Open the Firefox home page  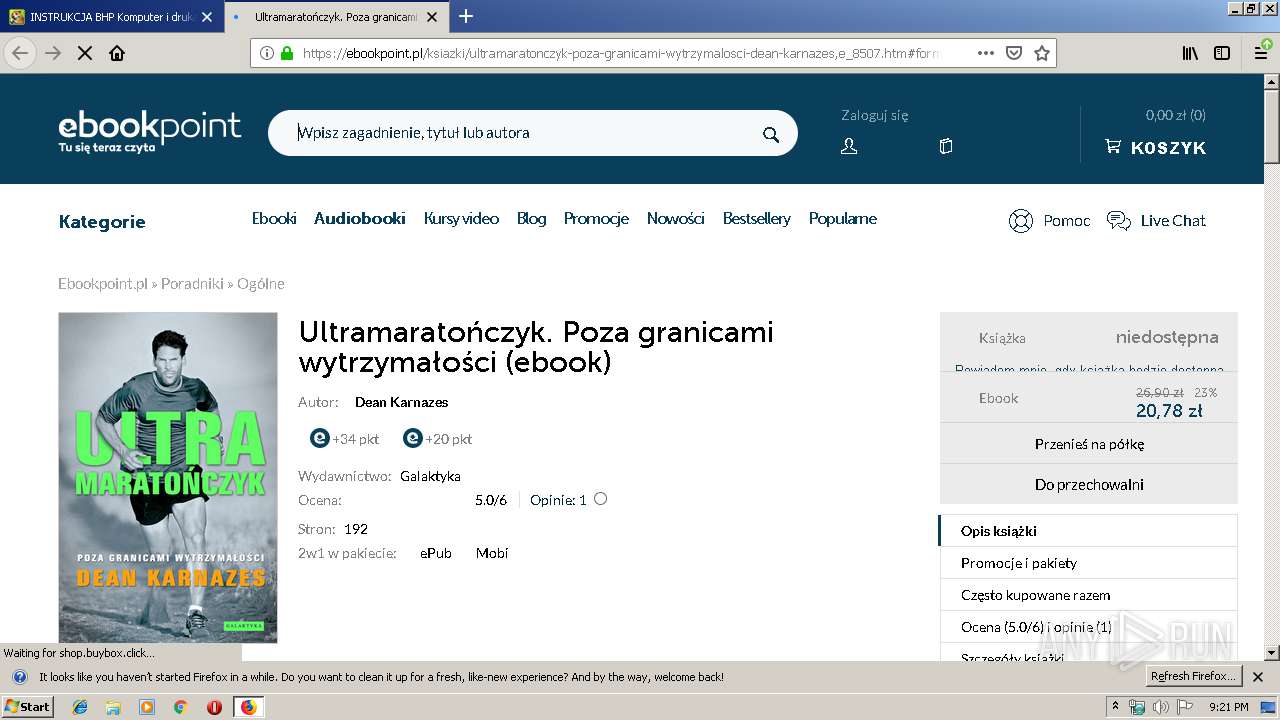[117, 53]
